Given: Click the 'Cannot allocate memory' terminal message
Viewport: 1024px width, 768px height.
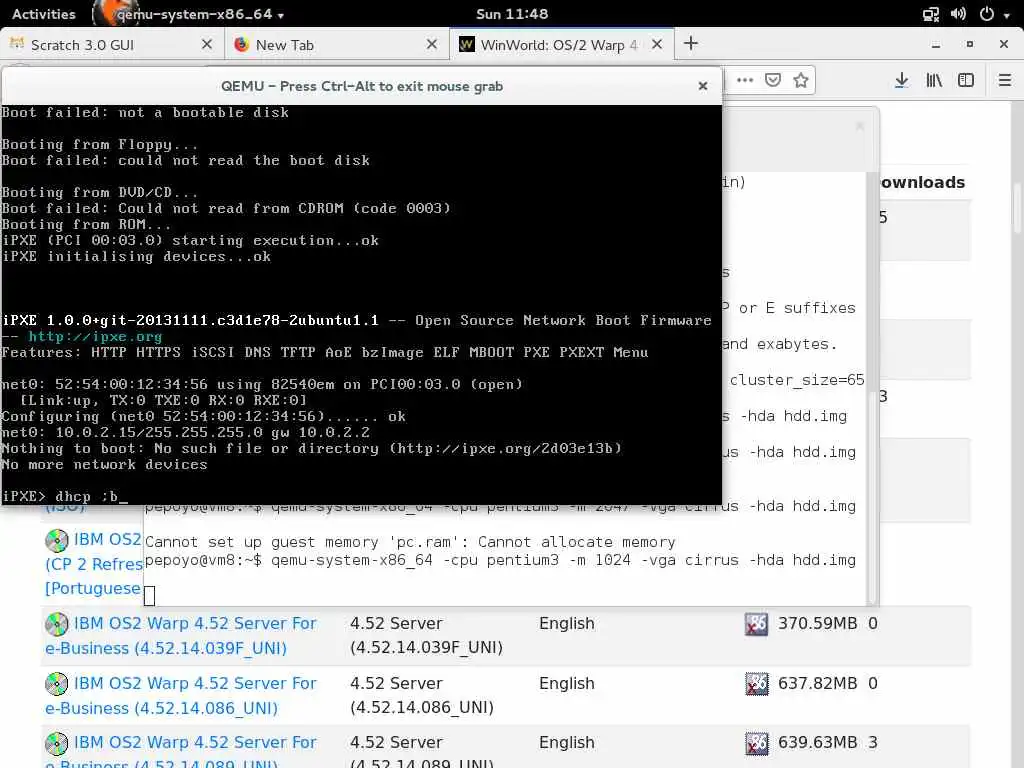Looking at the screenshot, I should pos(410,542).
